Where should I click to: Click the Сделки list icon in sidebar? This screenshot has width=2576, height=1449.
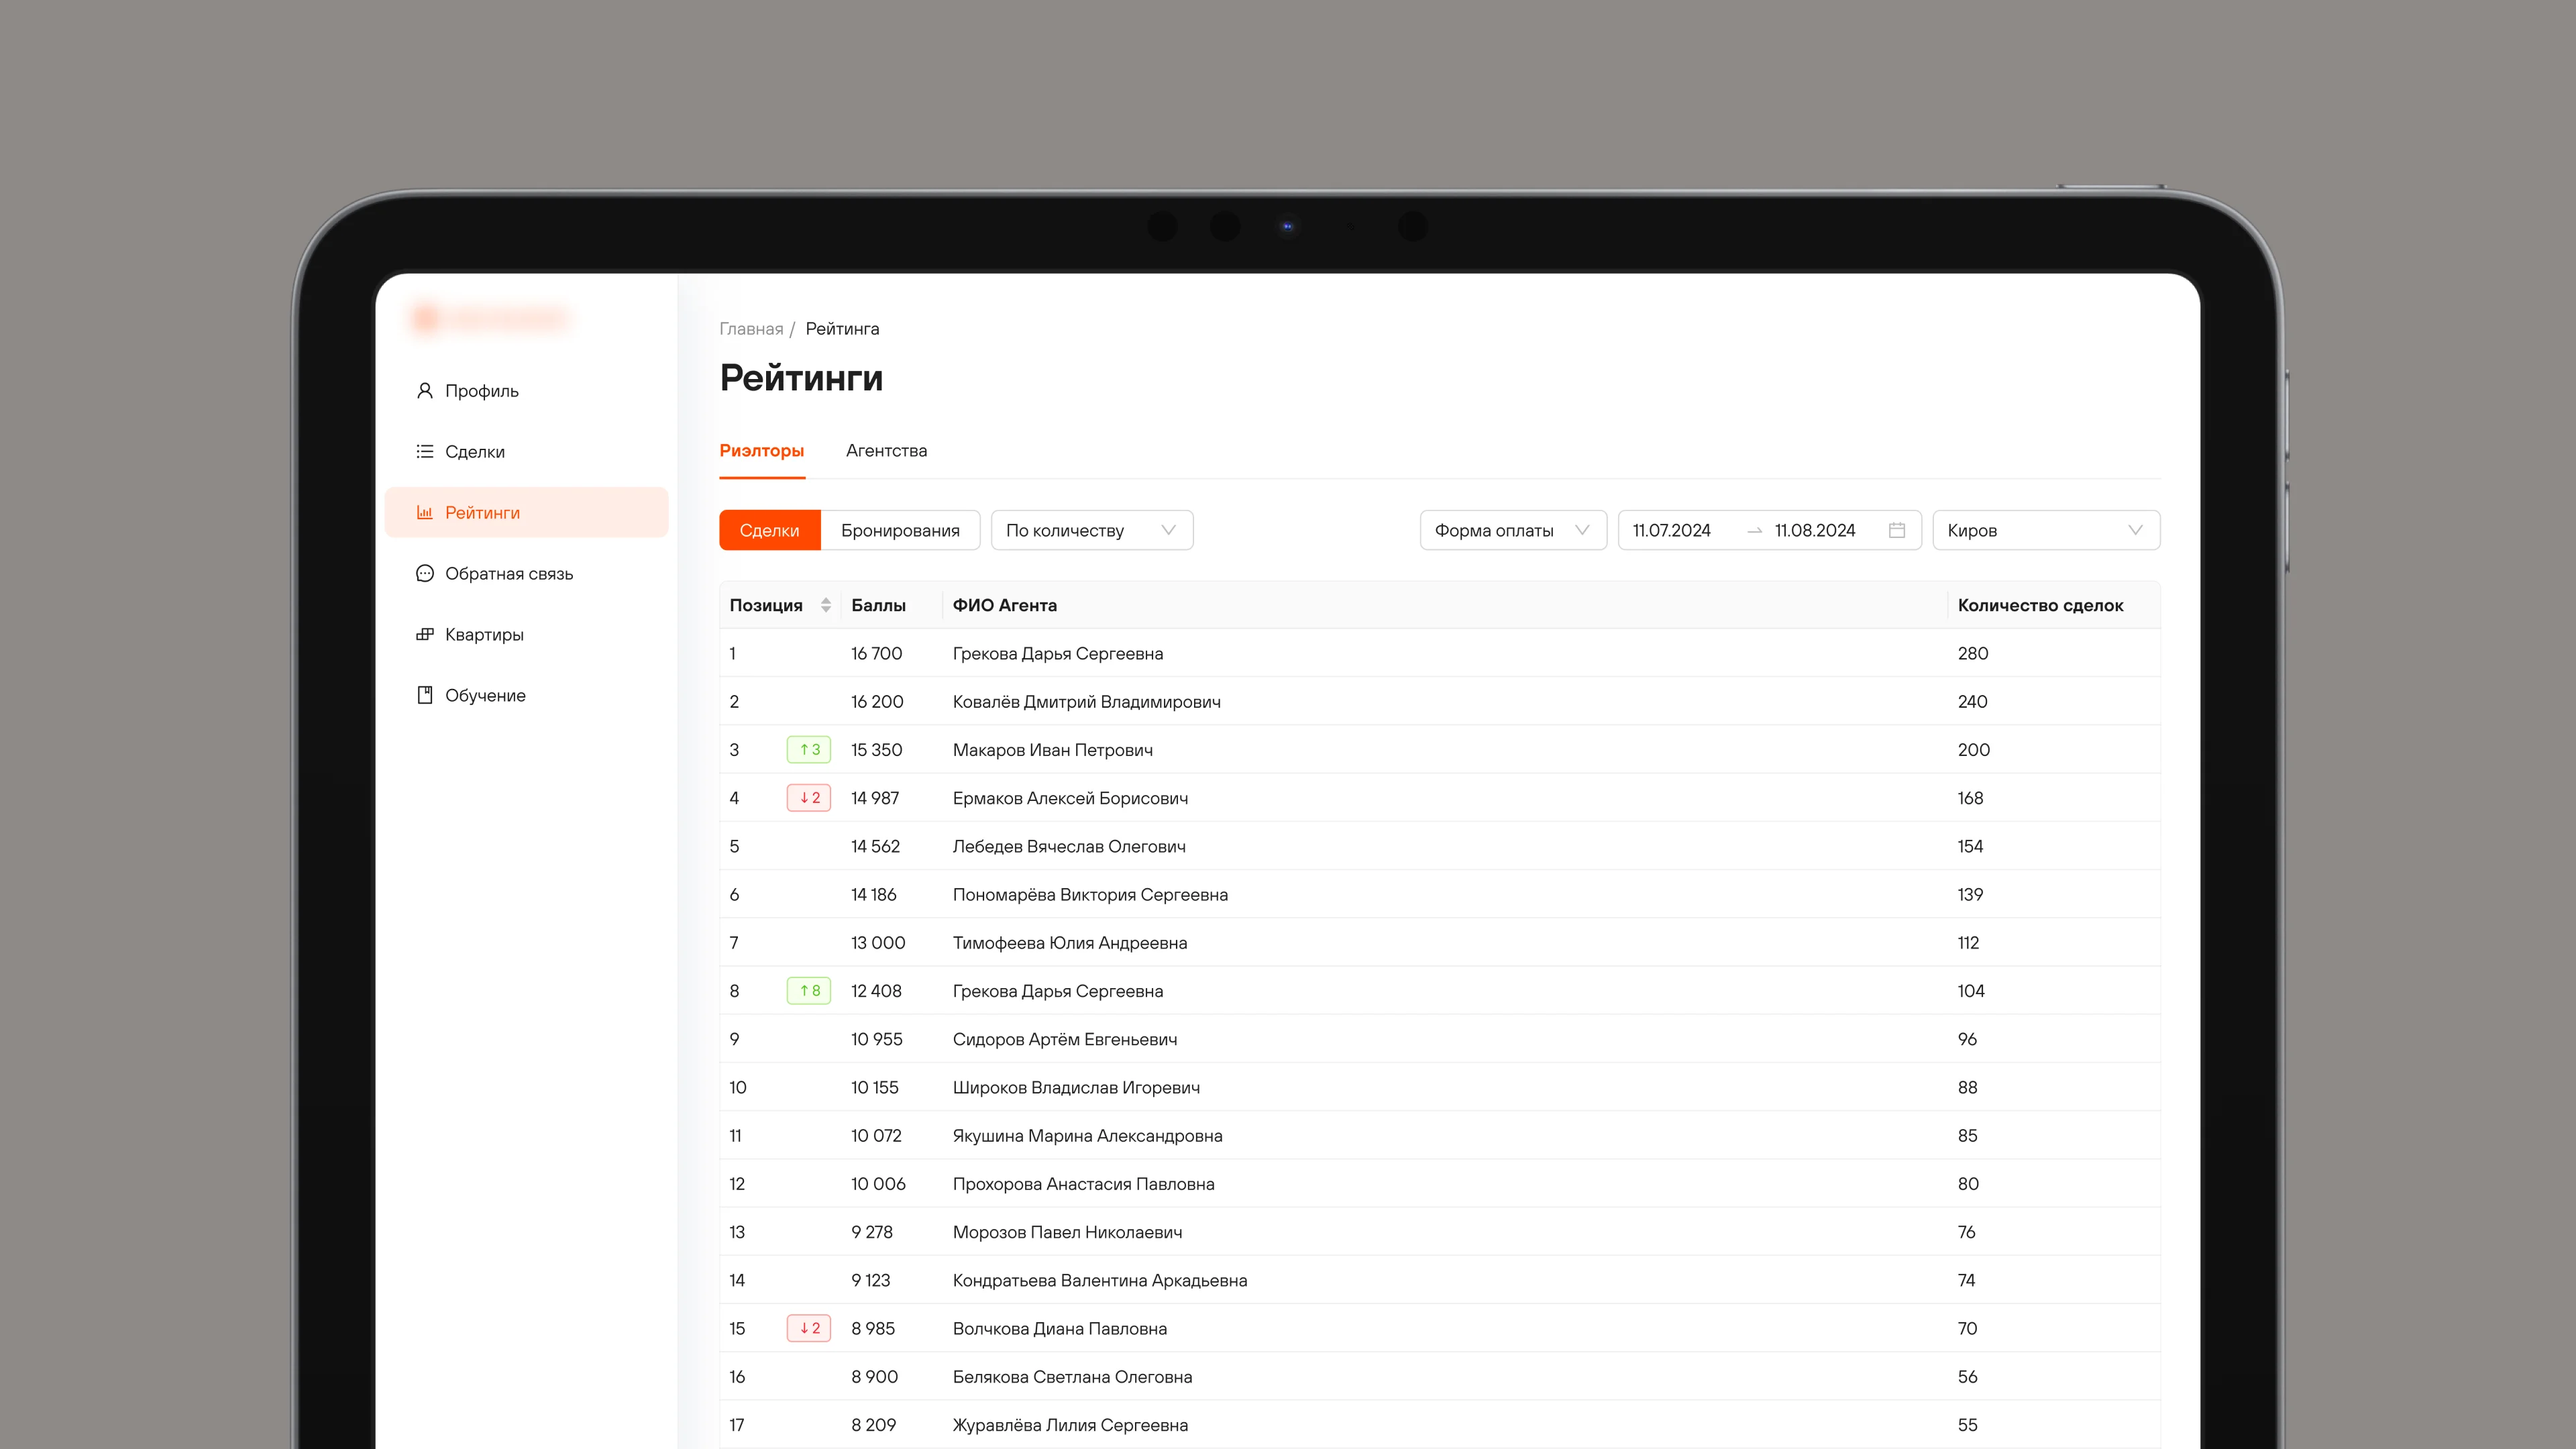[x=424, y=451]
